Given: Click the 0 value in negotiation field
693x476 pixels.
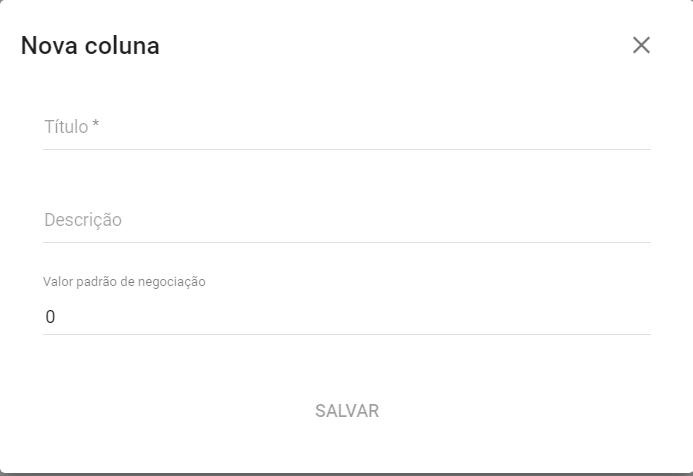Looking at the screenshot, I should coord(50,317).
